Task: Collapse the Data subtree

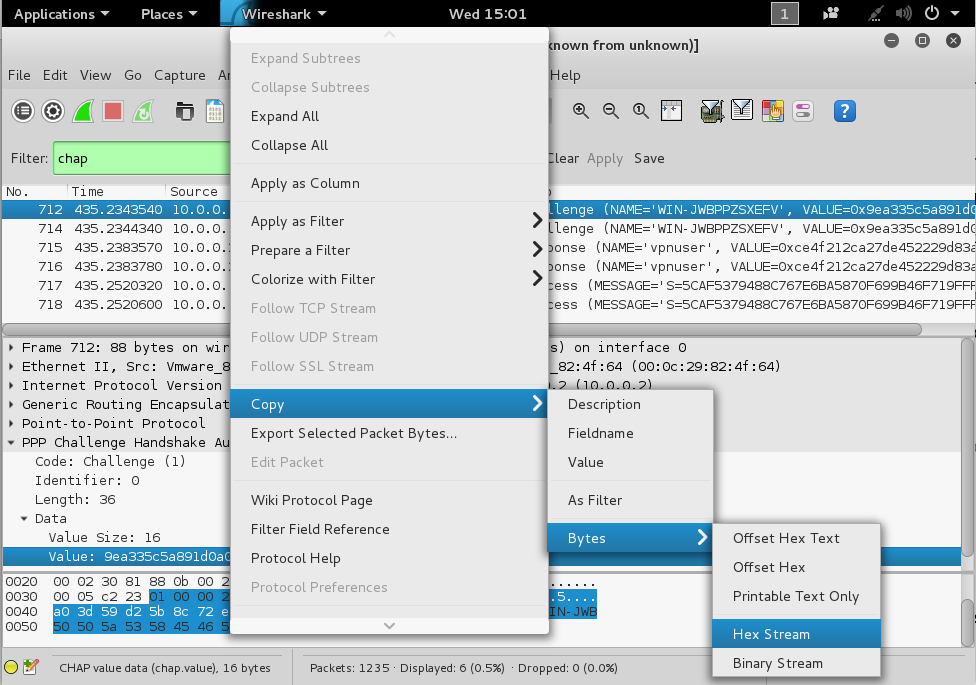Action: click(24, 519)
